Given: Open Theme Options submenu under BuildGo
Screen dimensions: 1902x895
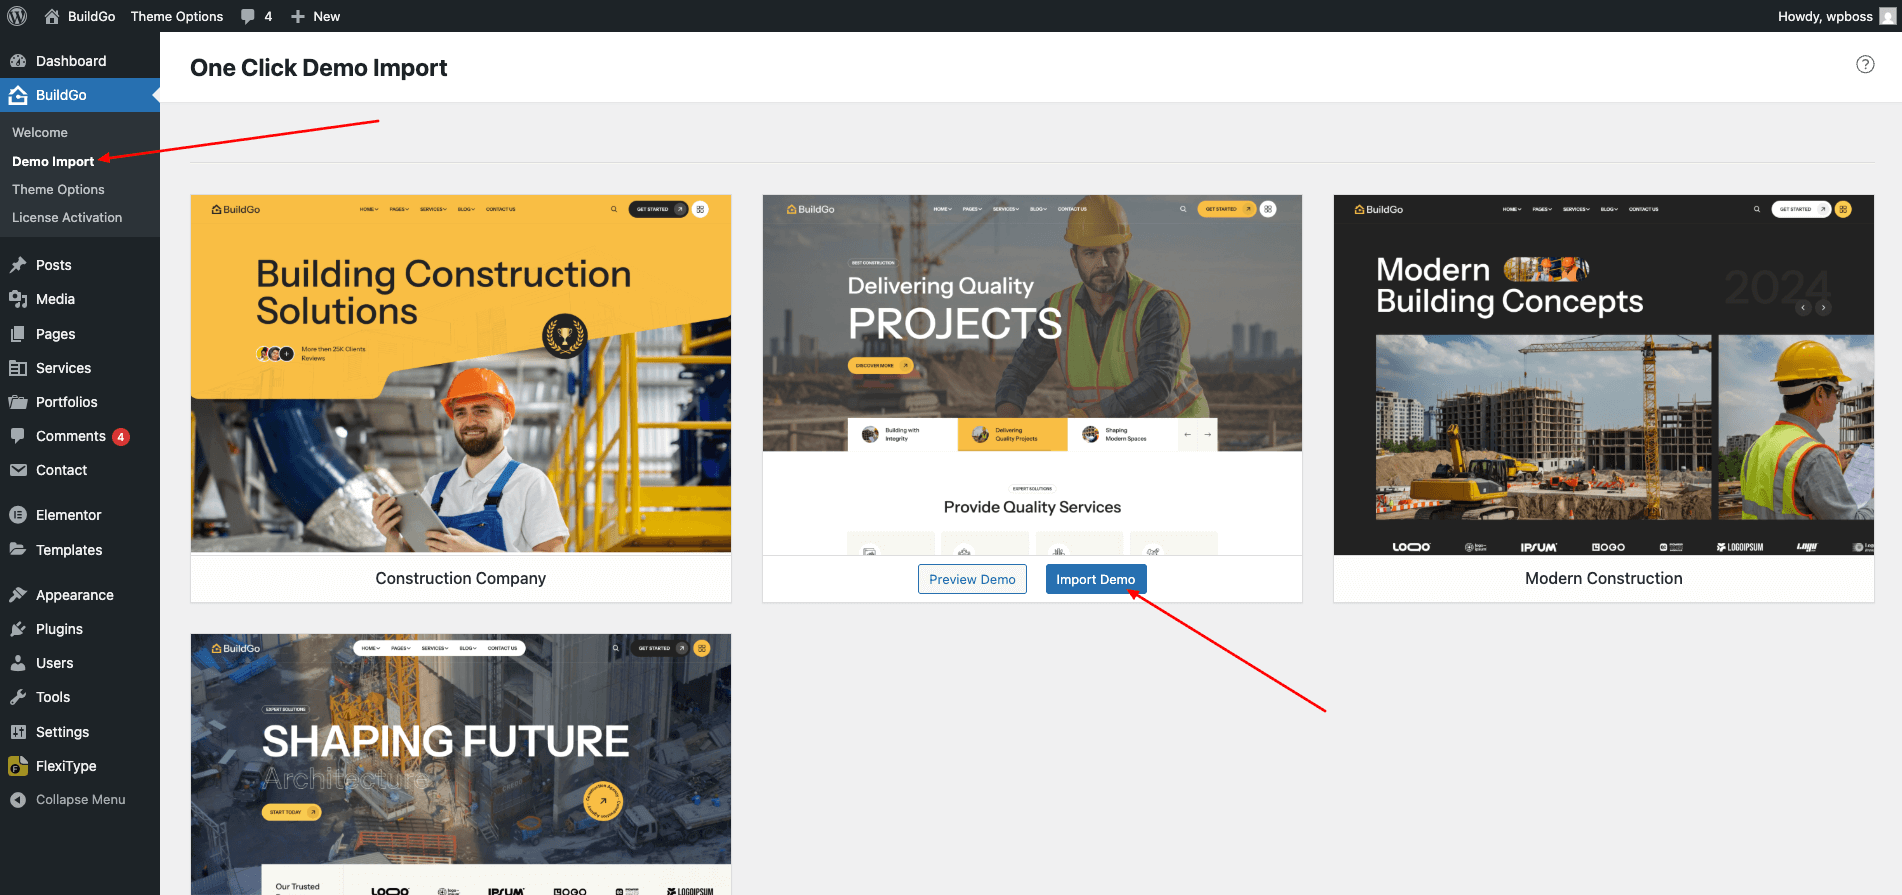Looking at the screenshot, I should (58, 189).
